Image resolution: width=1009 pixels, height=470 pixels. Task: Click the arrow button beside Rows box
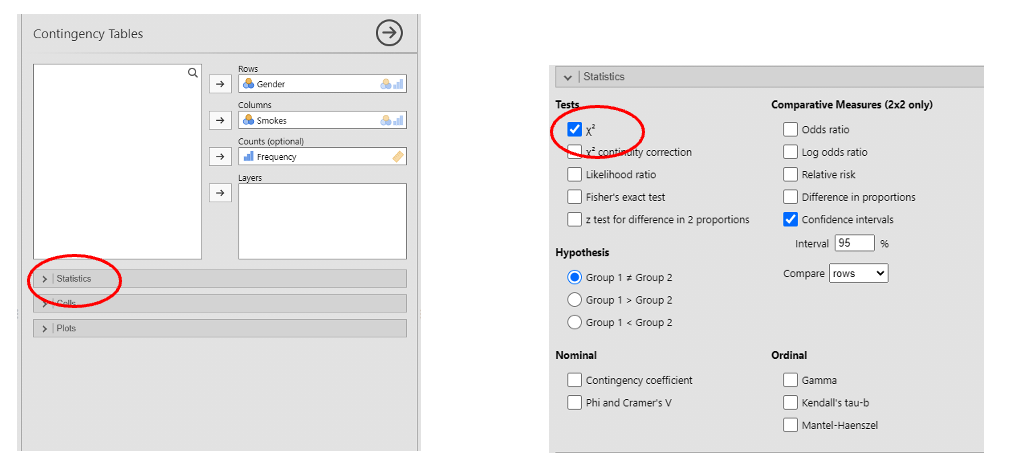tap(220, 84)
